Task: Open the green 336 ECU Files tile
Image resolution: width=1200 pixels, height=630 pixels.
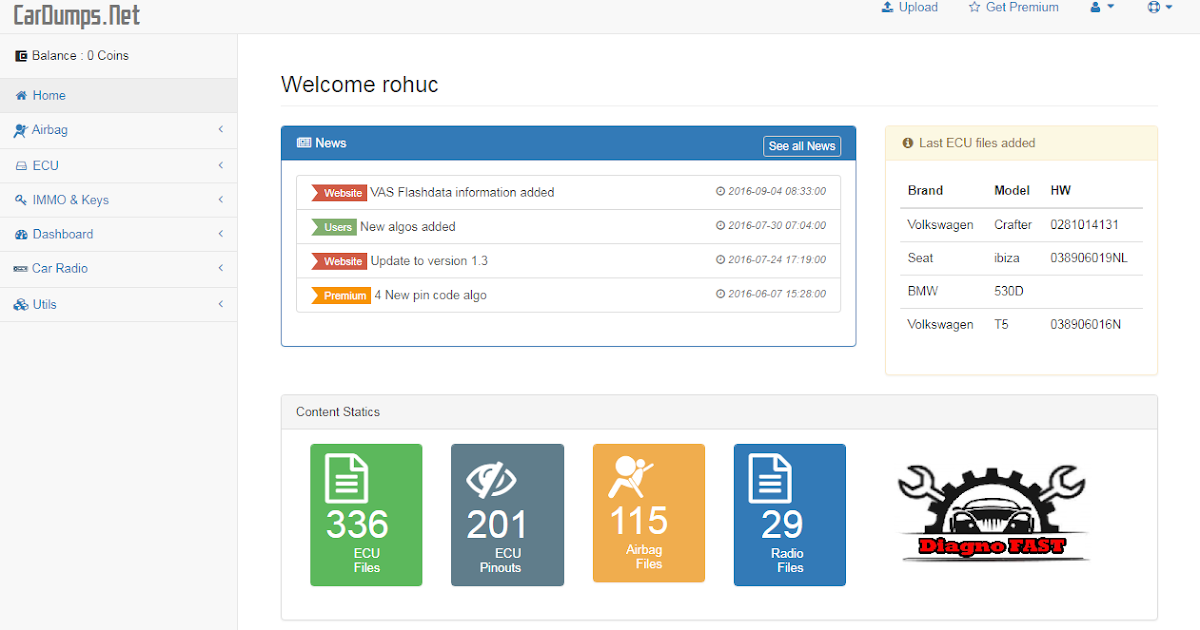Action: click(x=366, y=515)
